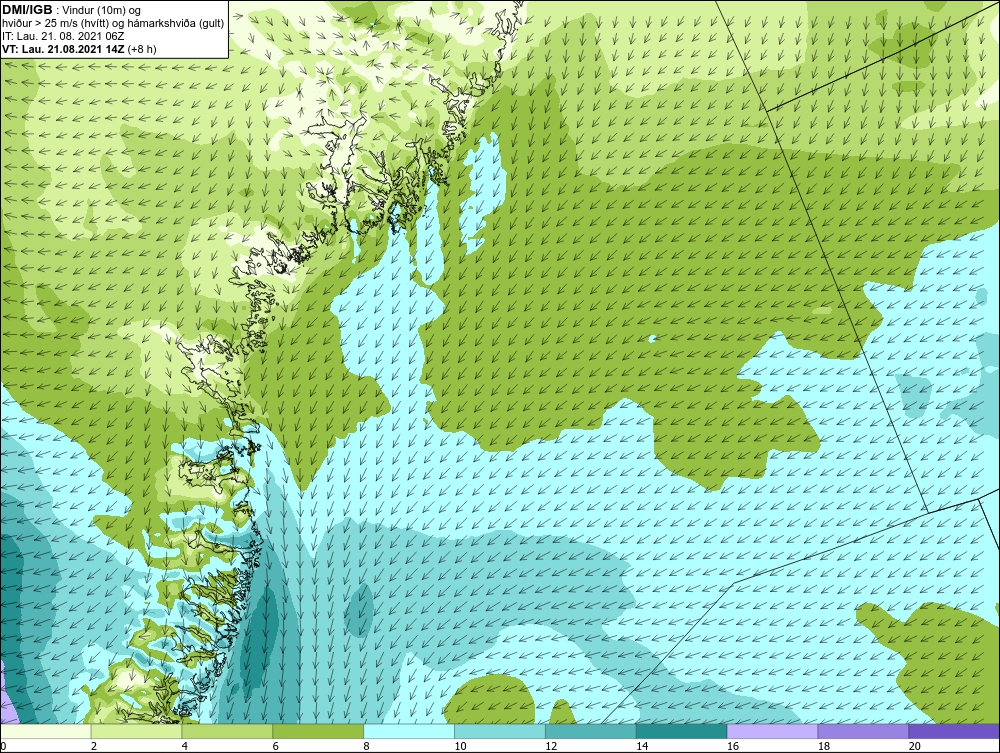This screenshot has width=1000, height=753.
Task: Click the 18–20 m/s purple legend swatch
Action: [x=864, y=731]
